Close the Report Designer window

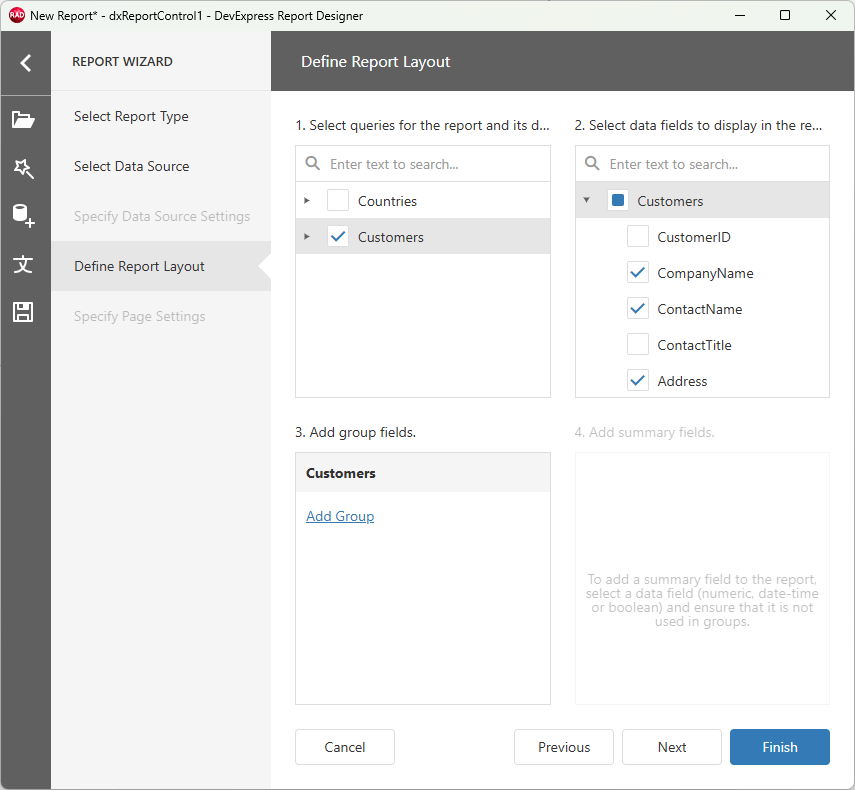[x=830, y=15]
